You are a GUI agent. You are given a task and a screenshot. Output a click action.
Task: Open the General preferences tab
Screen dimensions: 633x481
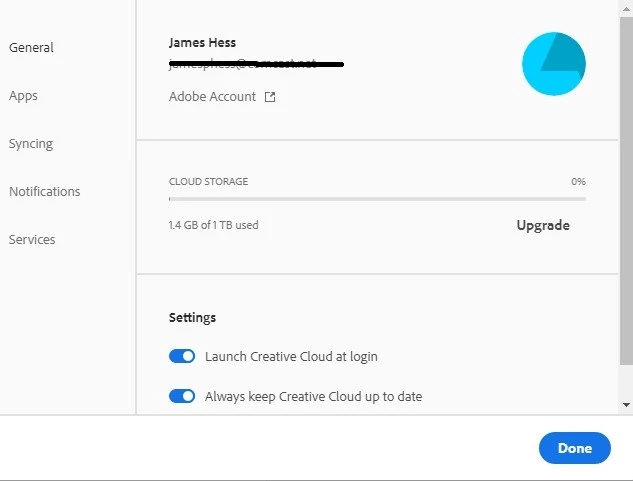point(31,48)
